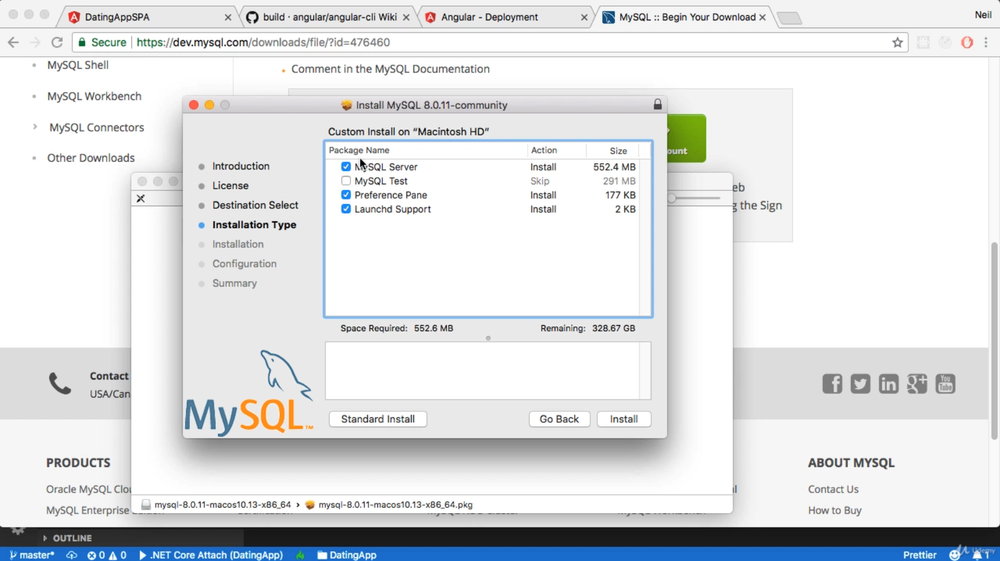Open the Twitter social icon
Screen dimensions: 1000x561
tap(860, 384)
